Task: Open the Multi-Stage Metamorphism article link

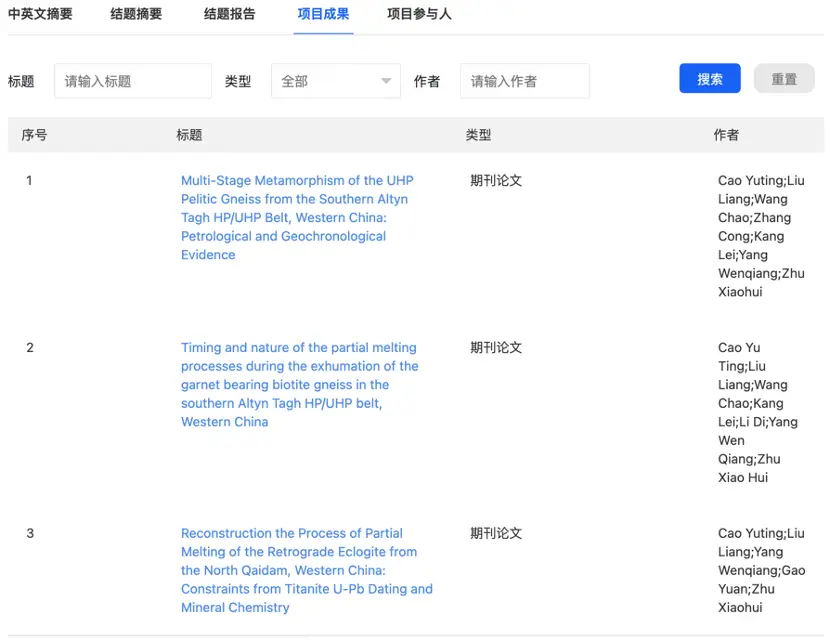Action: [294, 217]
